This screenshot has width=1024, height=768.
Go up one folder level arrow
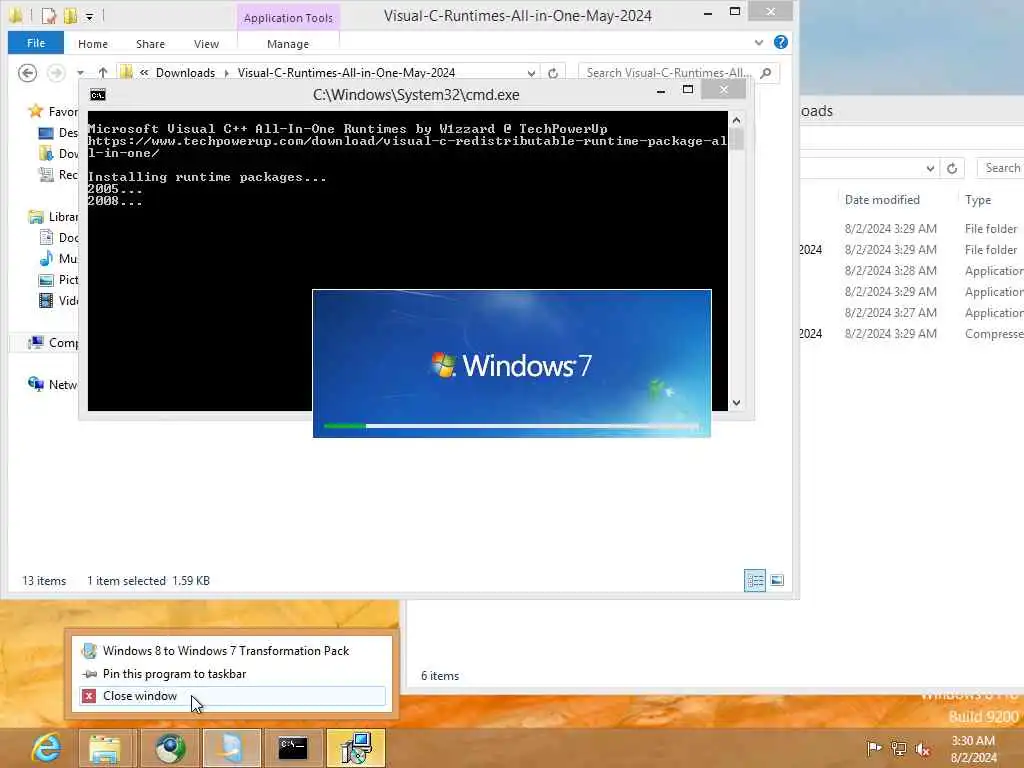point(103,72)
